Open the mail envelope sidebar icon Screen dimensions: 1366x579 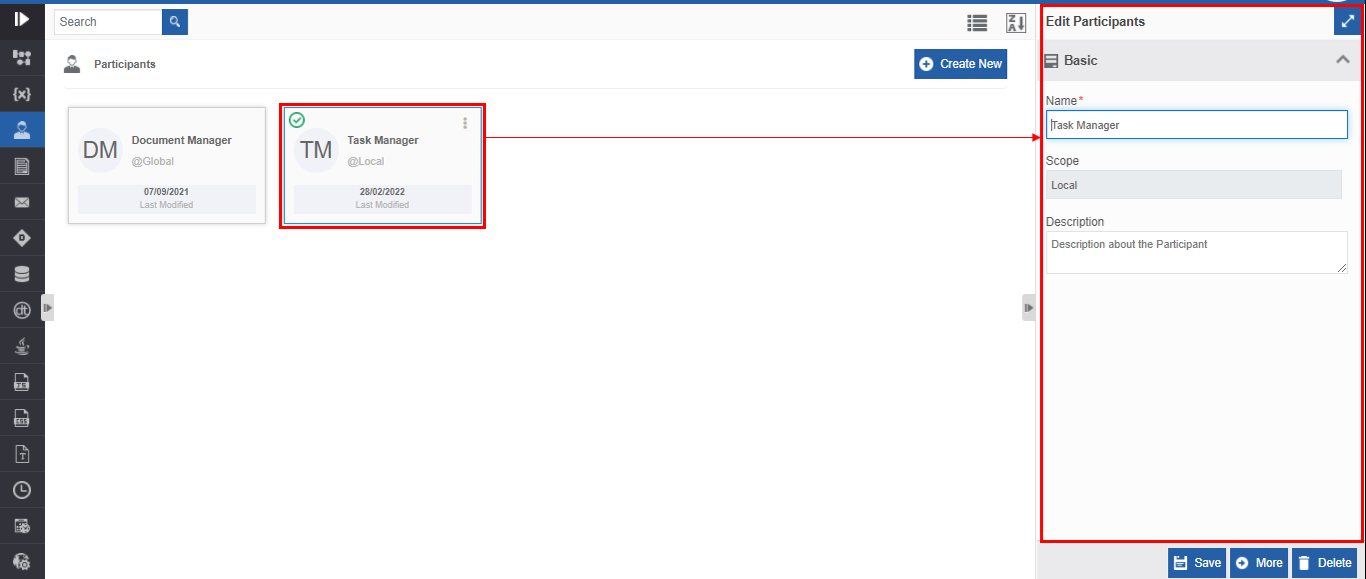(22, 203)
